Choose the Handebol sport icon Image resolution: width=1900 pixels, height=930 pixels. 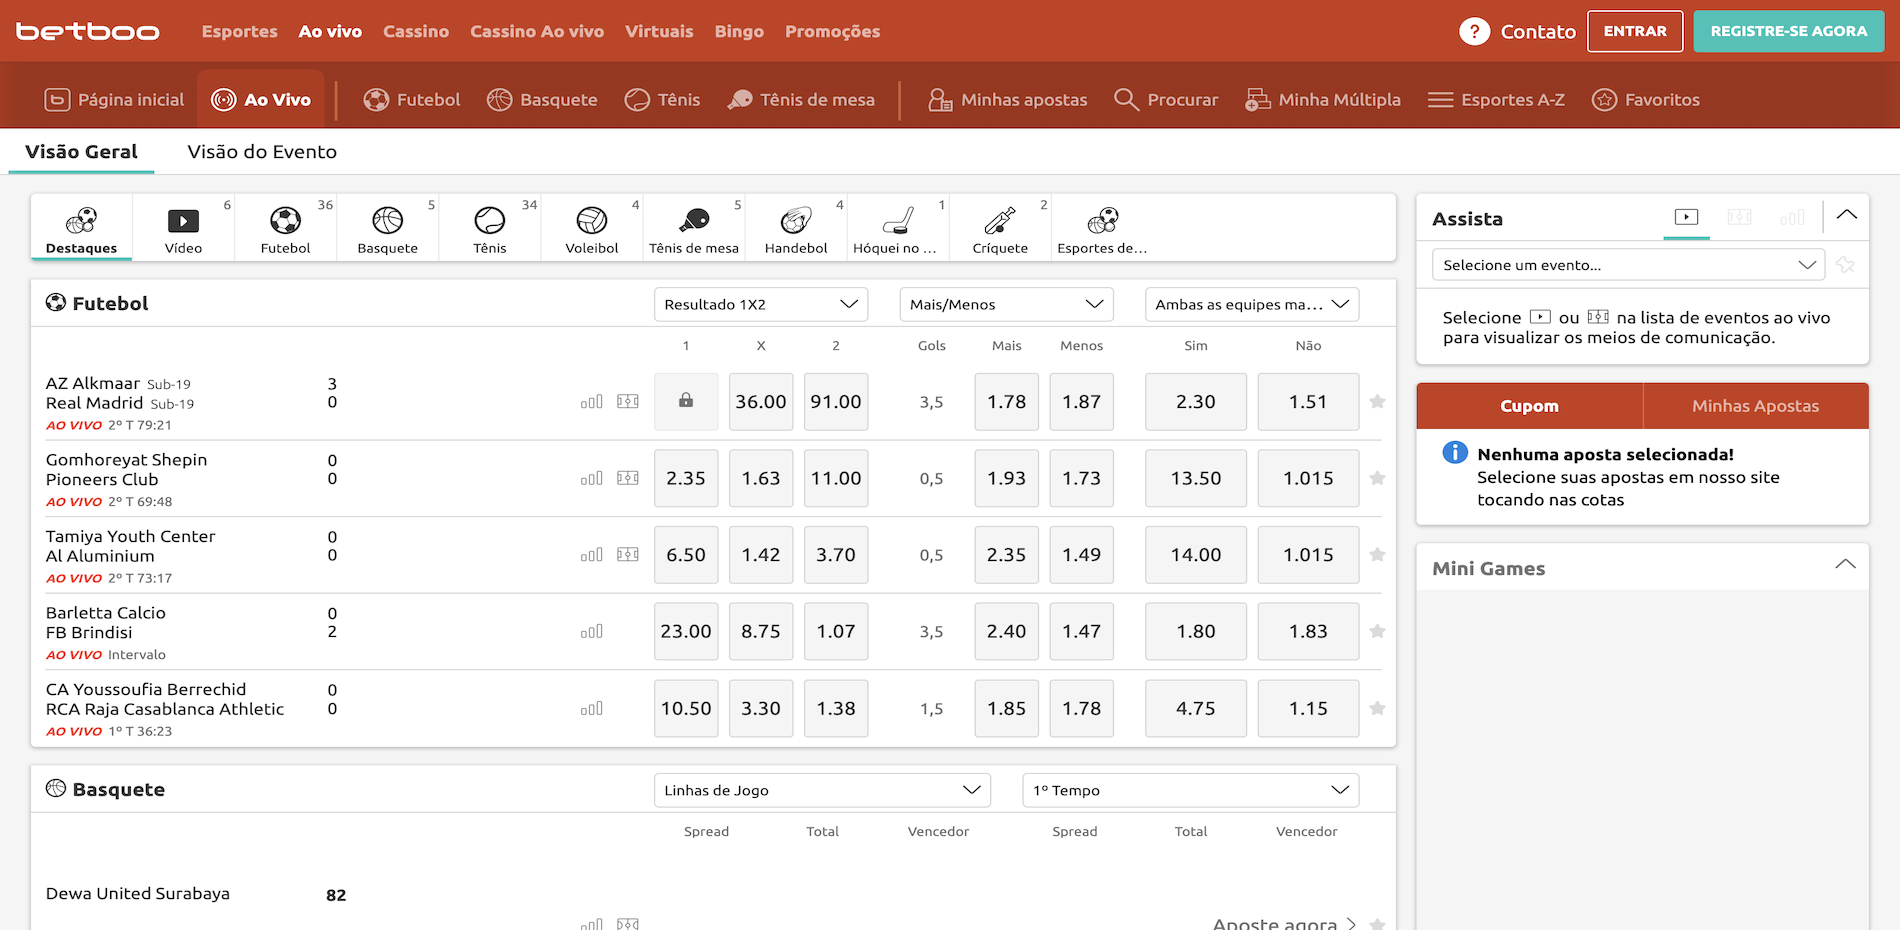click(796, 228)
